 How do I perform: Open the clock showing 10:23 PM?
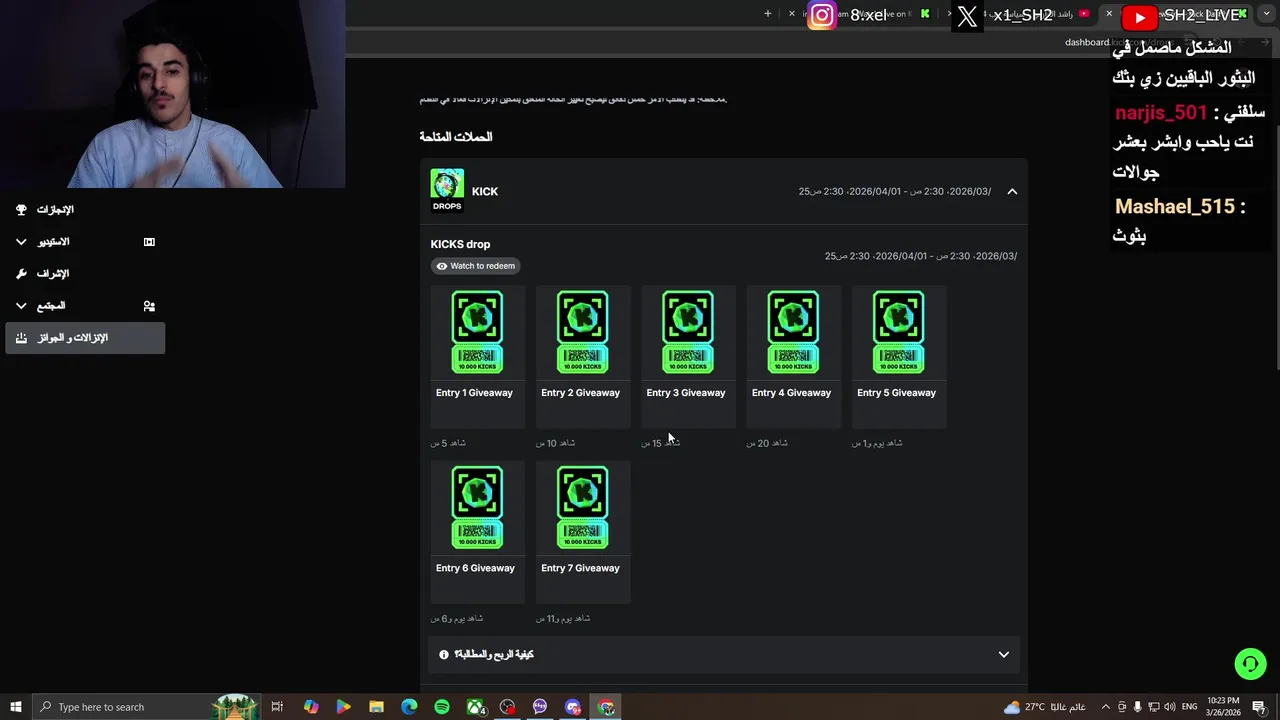(1224, 707)
